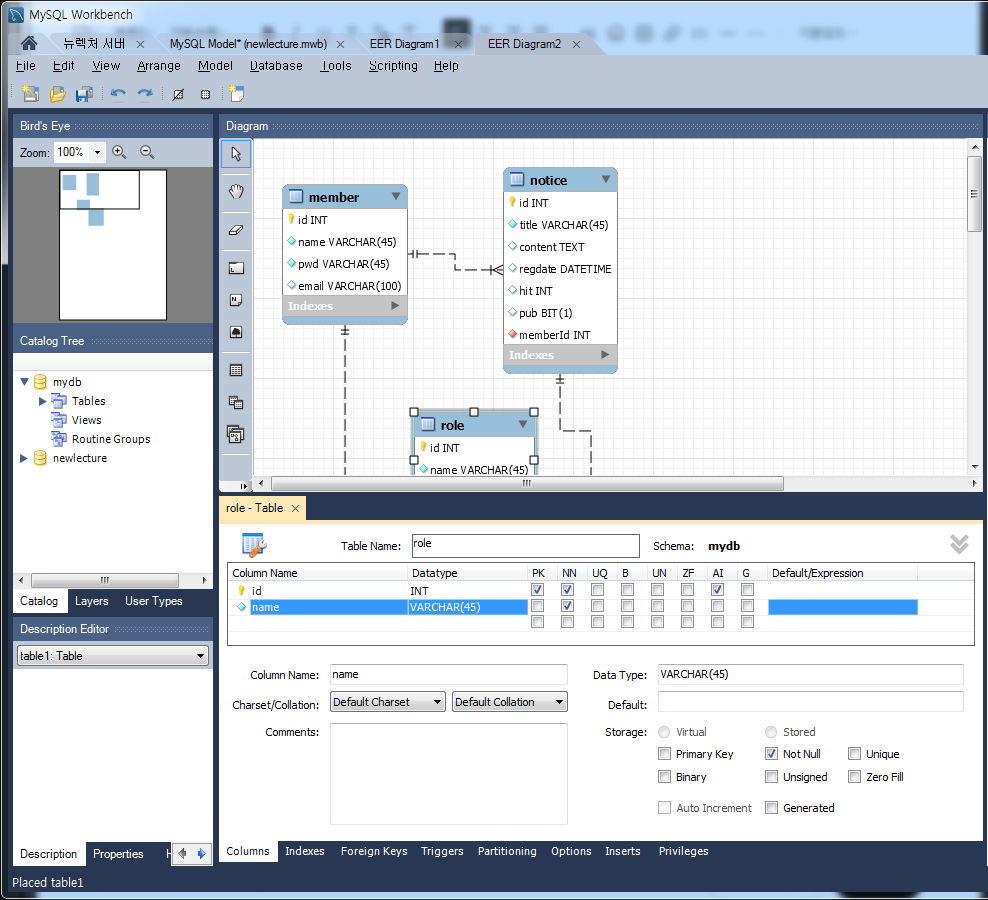The image size is (988, 900).
Task: Expand Indexes section of member table
Action: pos(395,306)
